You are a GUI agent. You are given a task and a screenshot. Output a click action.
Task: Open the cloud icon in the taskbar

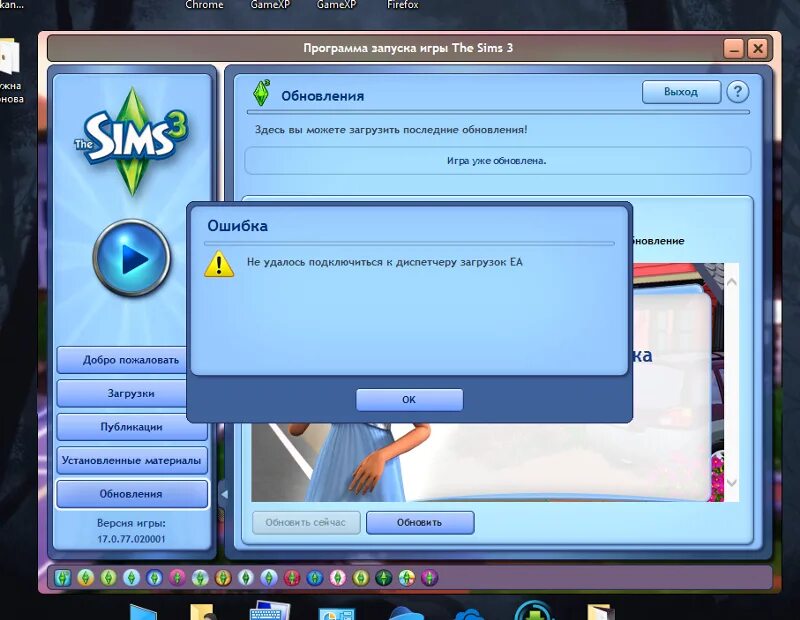468,613
